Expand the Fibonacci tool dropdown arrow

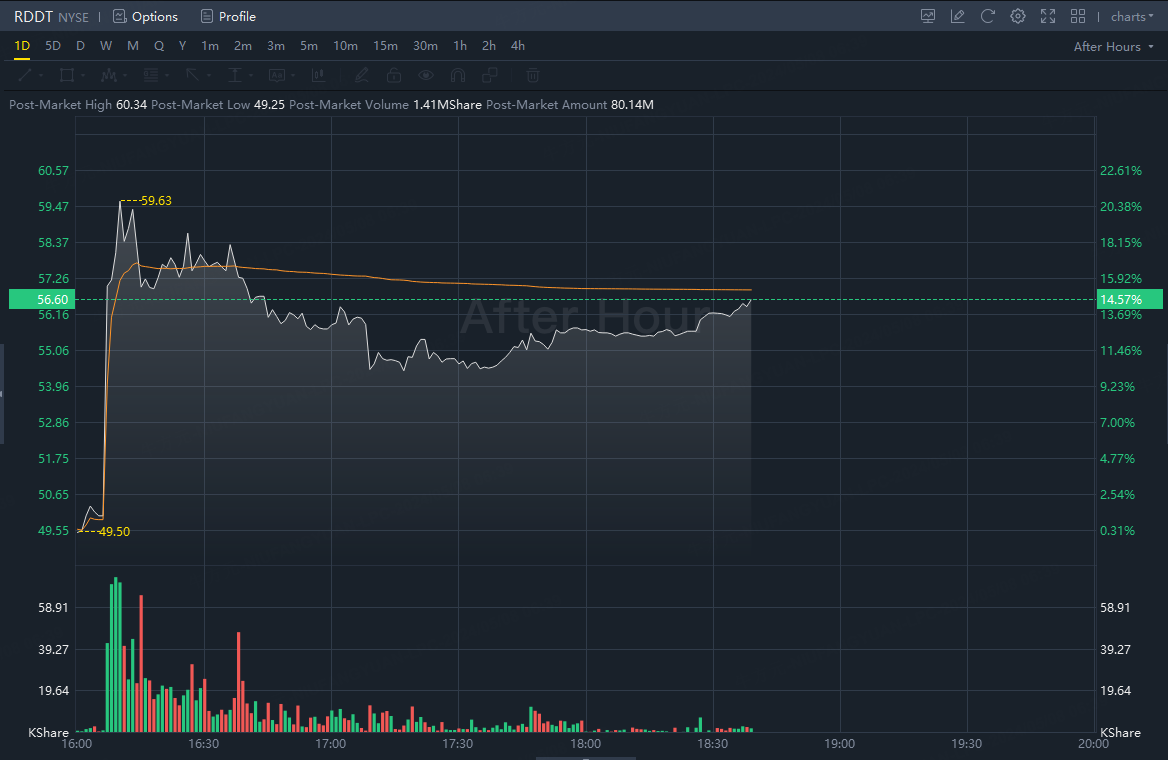[x=167, y=76]
